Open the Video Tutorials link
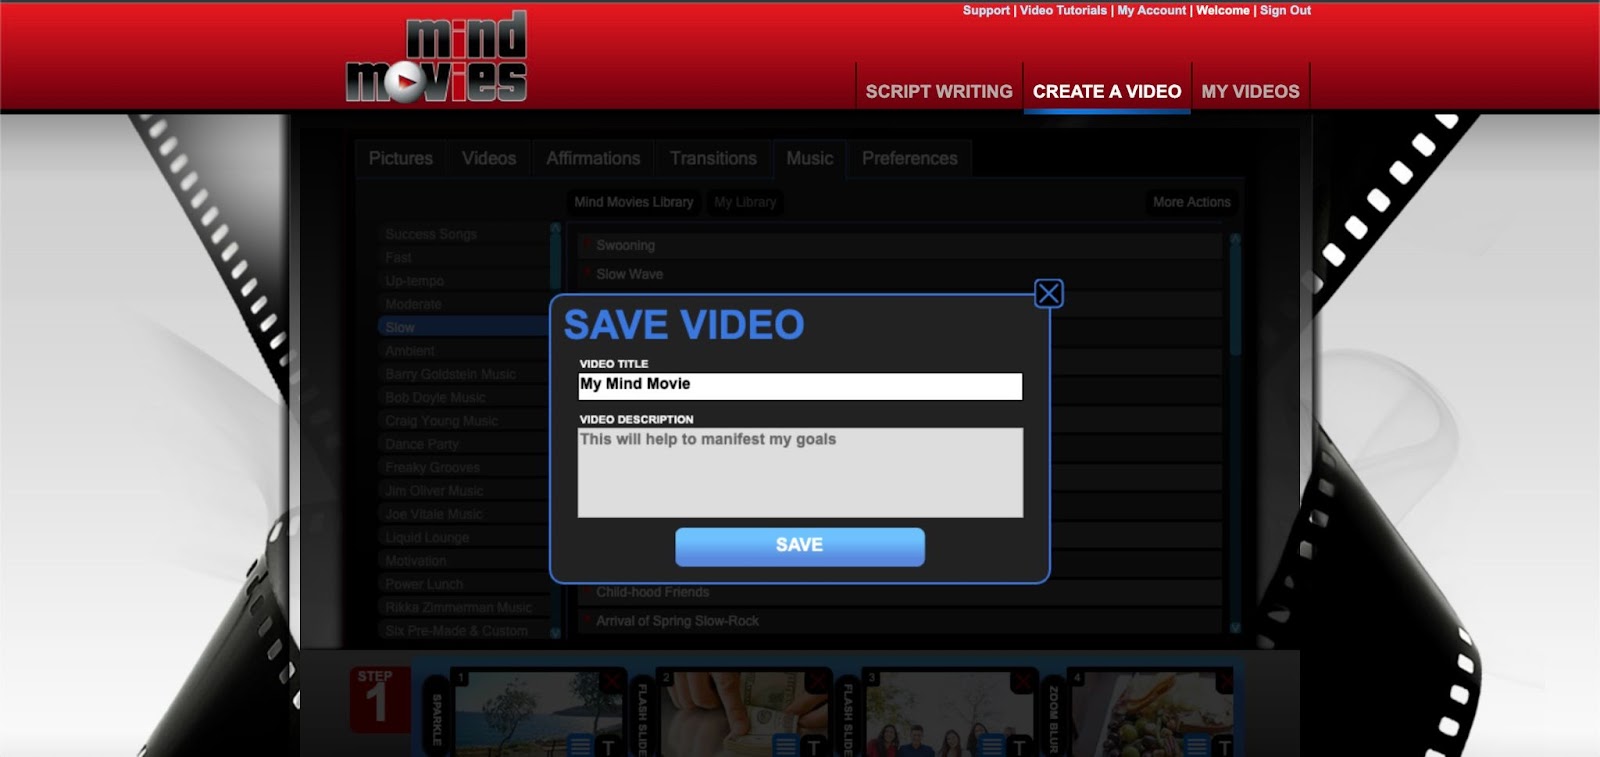 [x=1063, y=10]
